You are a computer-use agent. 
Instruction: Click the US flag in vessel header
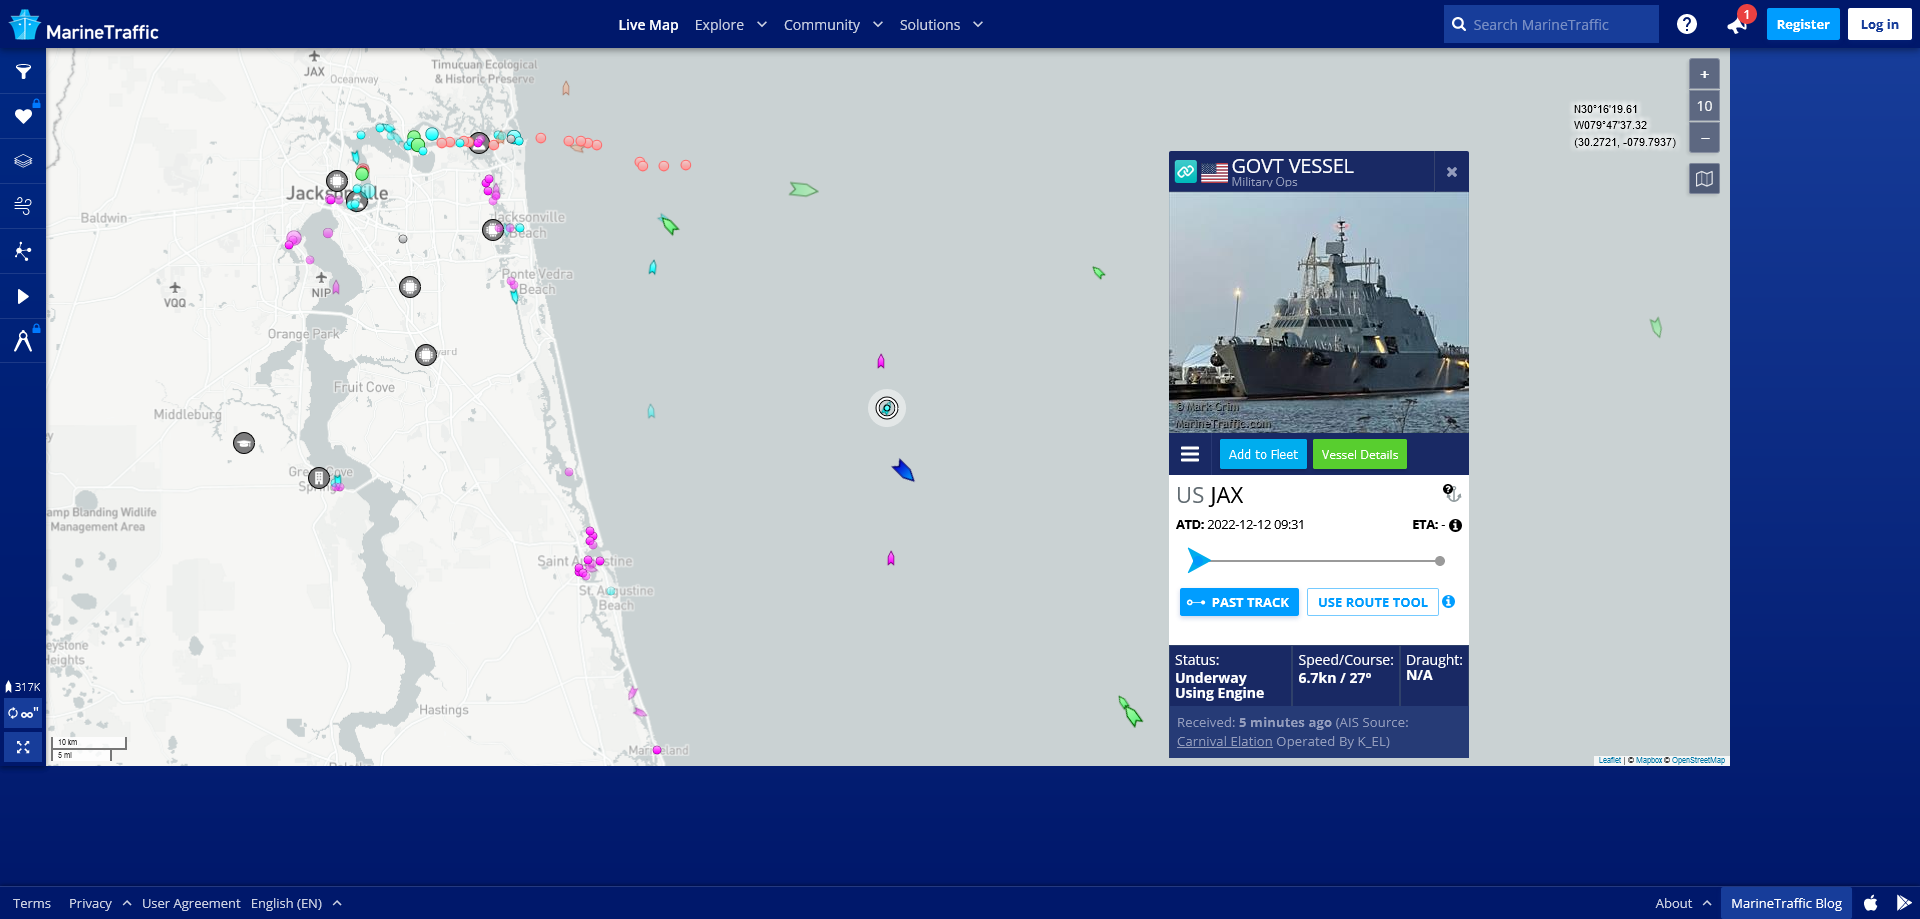click(x=1214, y=172)
